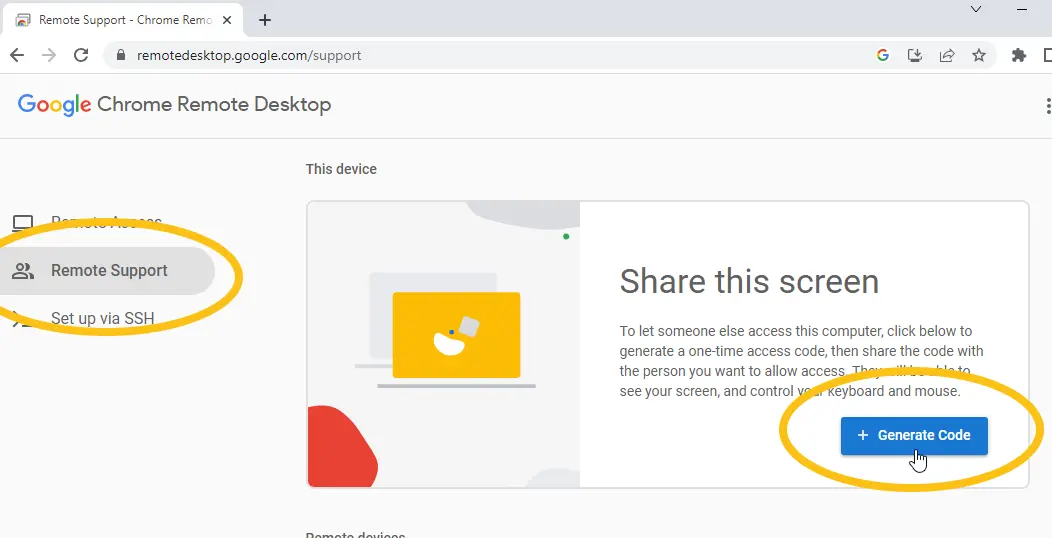Viewport: 1052px width, 538px height.
Task: Open the side panel icon at toolbar edge
Action: [1047, 56]
